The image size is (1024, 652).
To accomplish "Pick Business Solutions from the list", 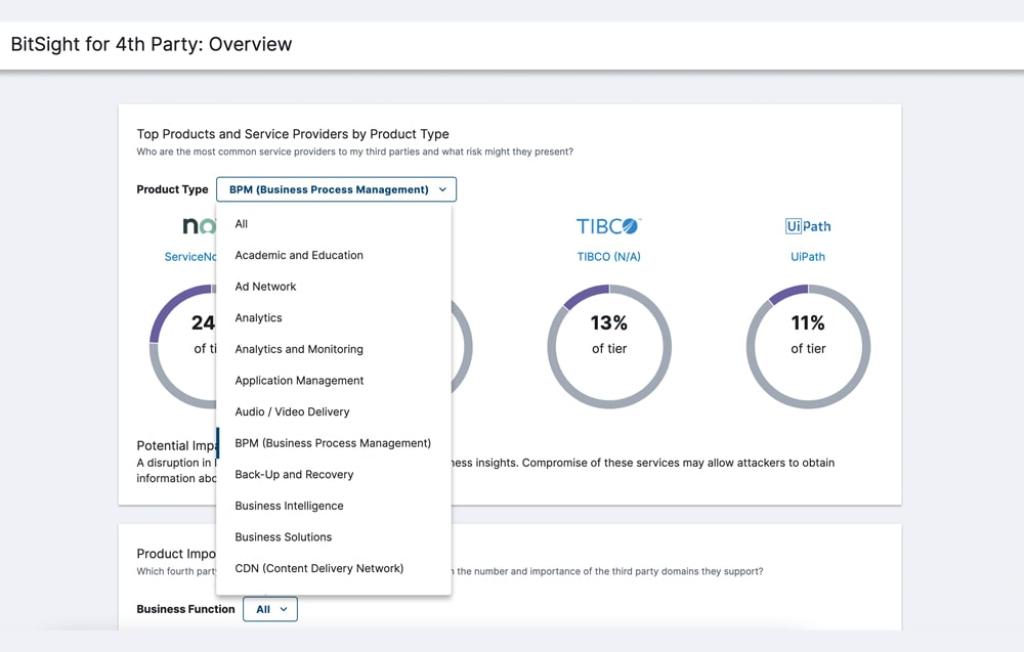I will (283, 537).
